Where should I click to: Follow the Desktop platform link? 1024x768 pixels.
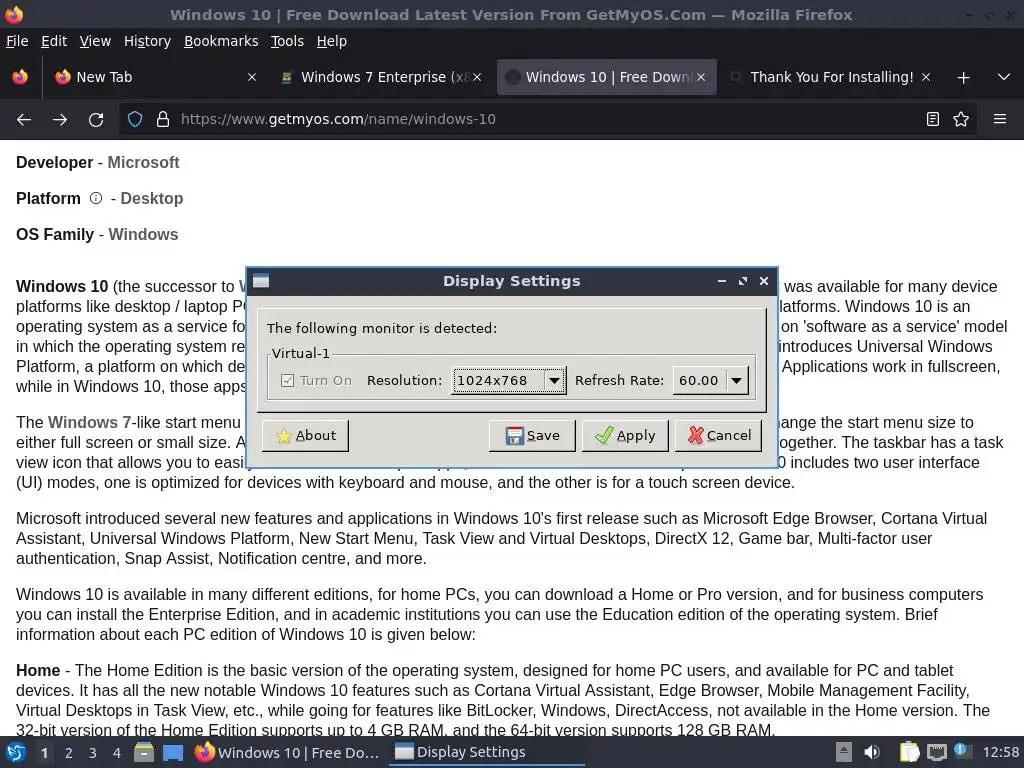pos(152,199)
